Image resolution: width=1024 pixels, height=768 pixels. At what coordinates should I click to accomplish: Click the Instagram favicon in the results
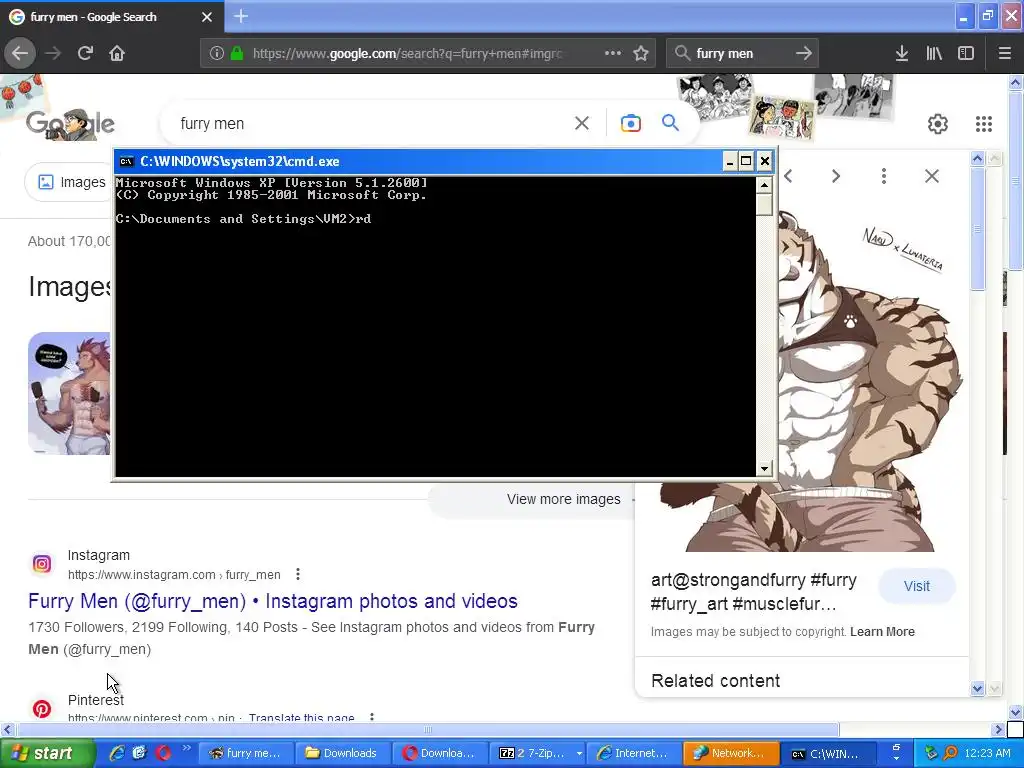42,564
